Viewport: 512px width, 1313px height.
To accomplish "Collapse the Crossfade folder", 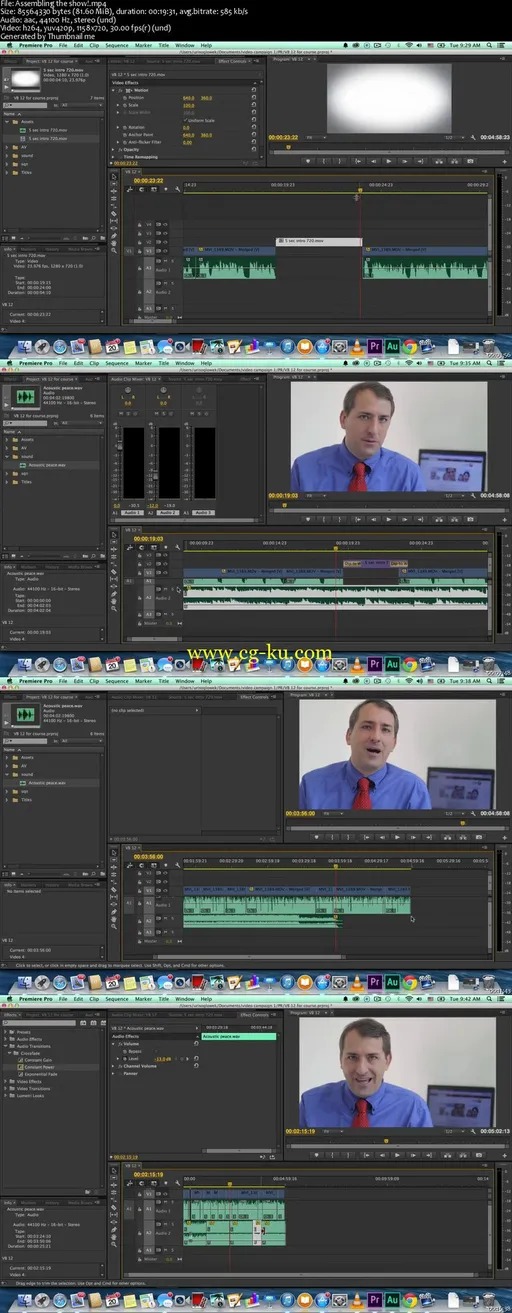I will (9, 1053).
